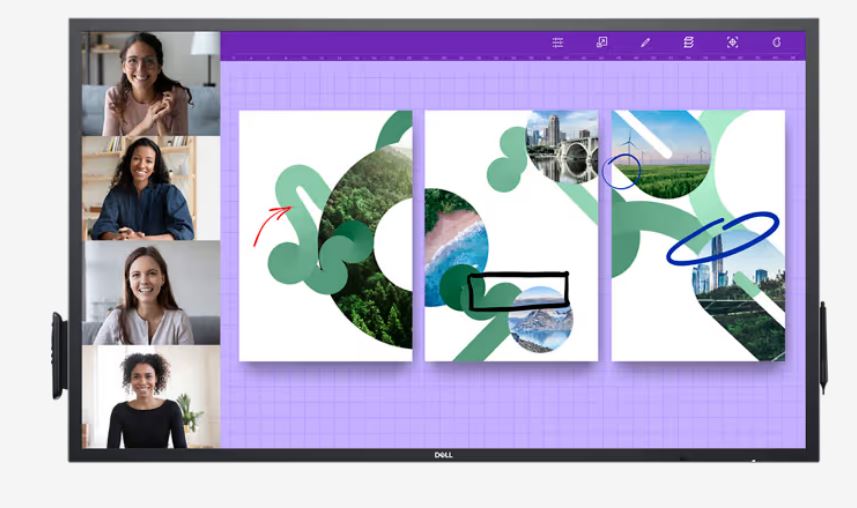Select the Pen tool in the toolbar

(x=645, y=42)
